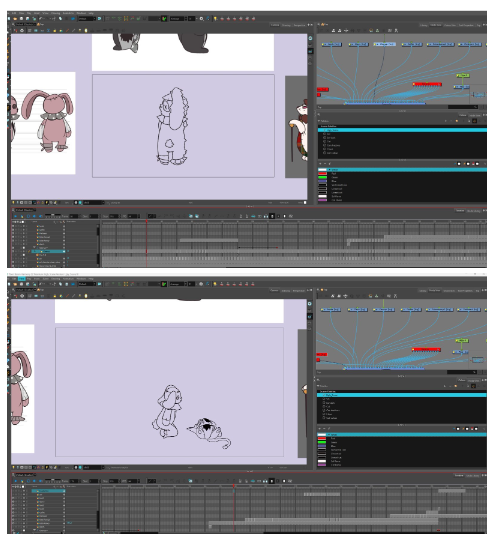Click the add colour plus icon, upper Colour panel

[x=320, y=163]
